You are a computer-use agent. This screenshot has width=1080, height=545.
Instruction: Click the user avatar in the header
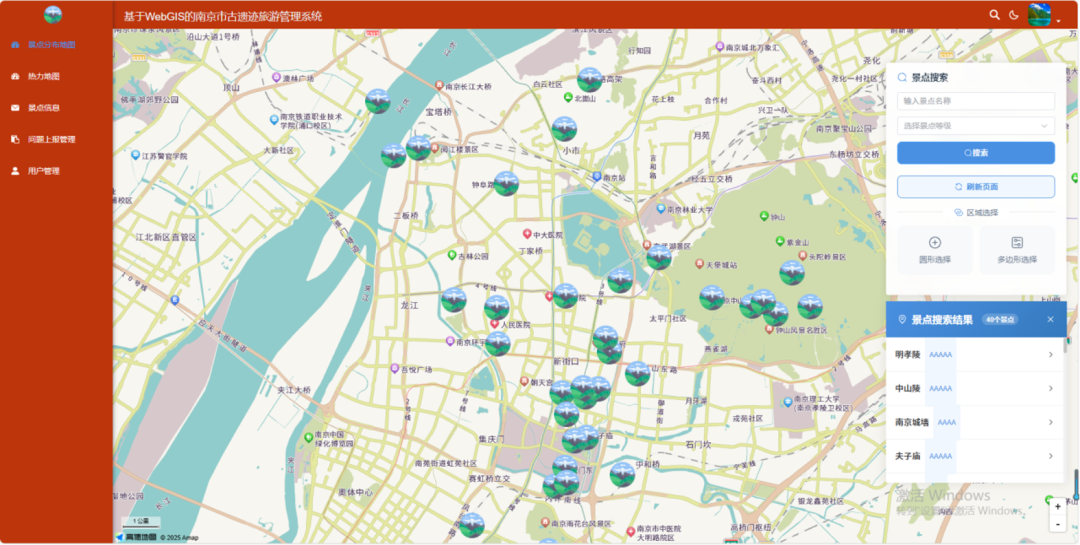1039,14
